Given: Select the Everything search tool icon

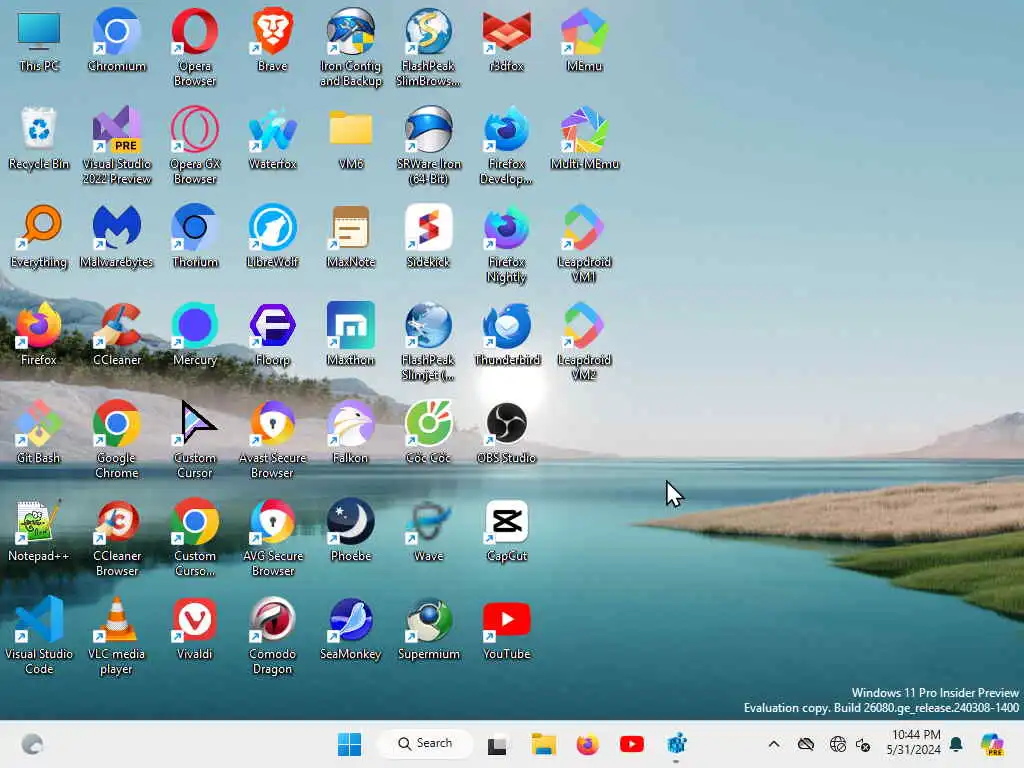Looking at the screenshot, I should 39,236.
